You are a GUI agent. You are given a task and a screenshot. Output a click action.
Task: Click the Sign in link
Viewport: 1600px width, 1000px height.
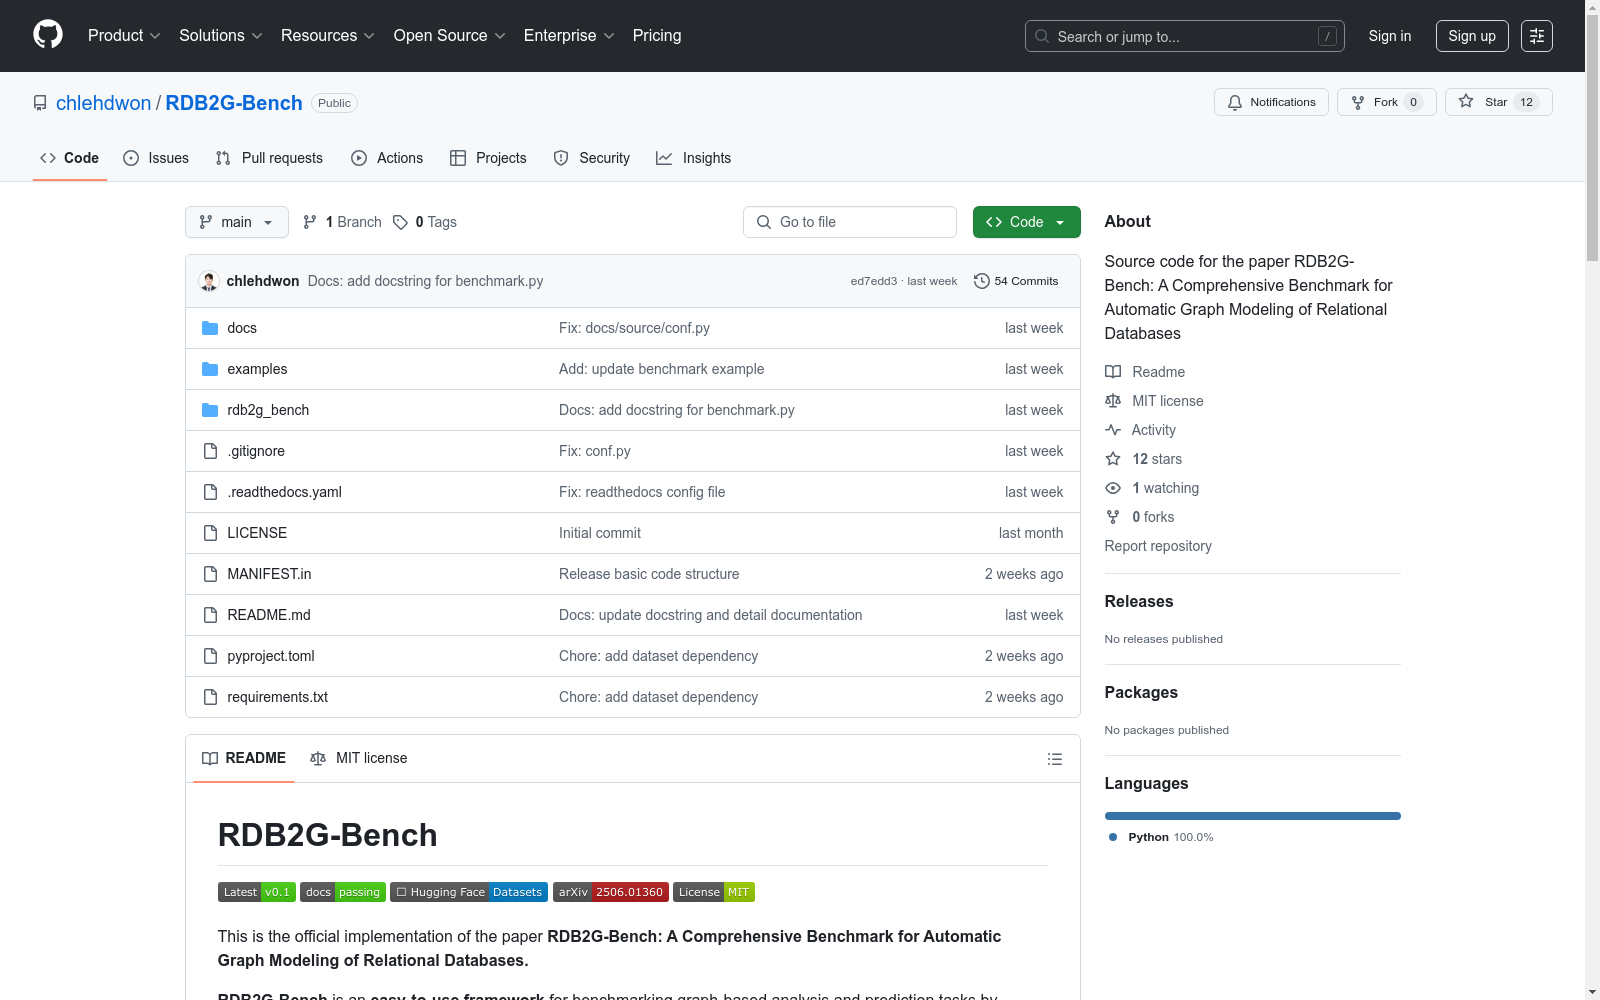click(1390, 36)
